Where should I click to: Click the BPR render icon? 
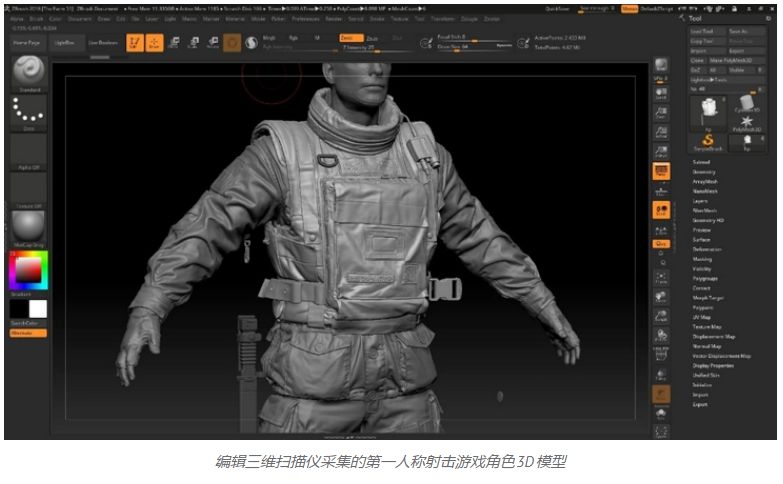[x=661, y=67]
